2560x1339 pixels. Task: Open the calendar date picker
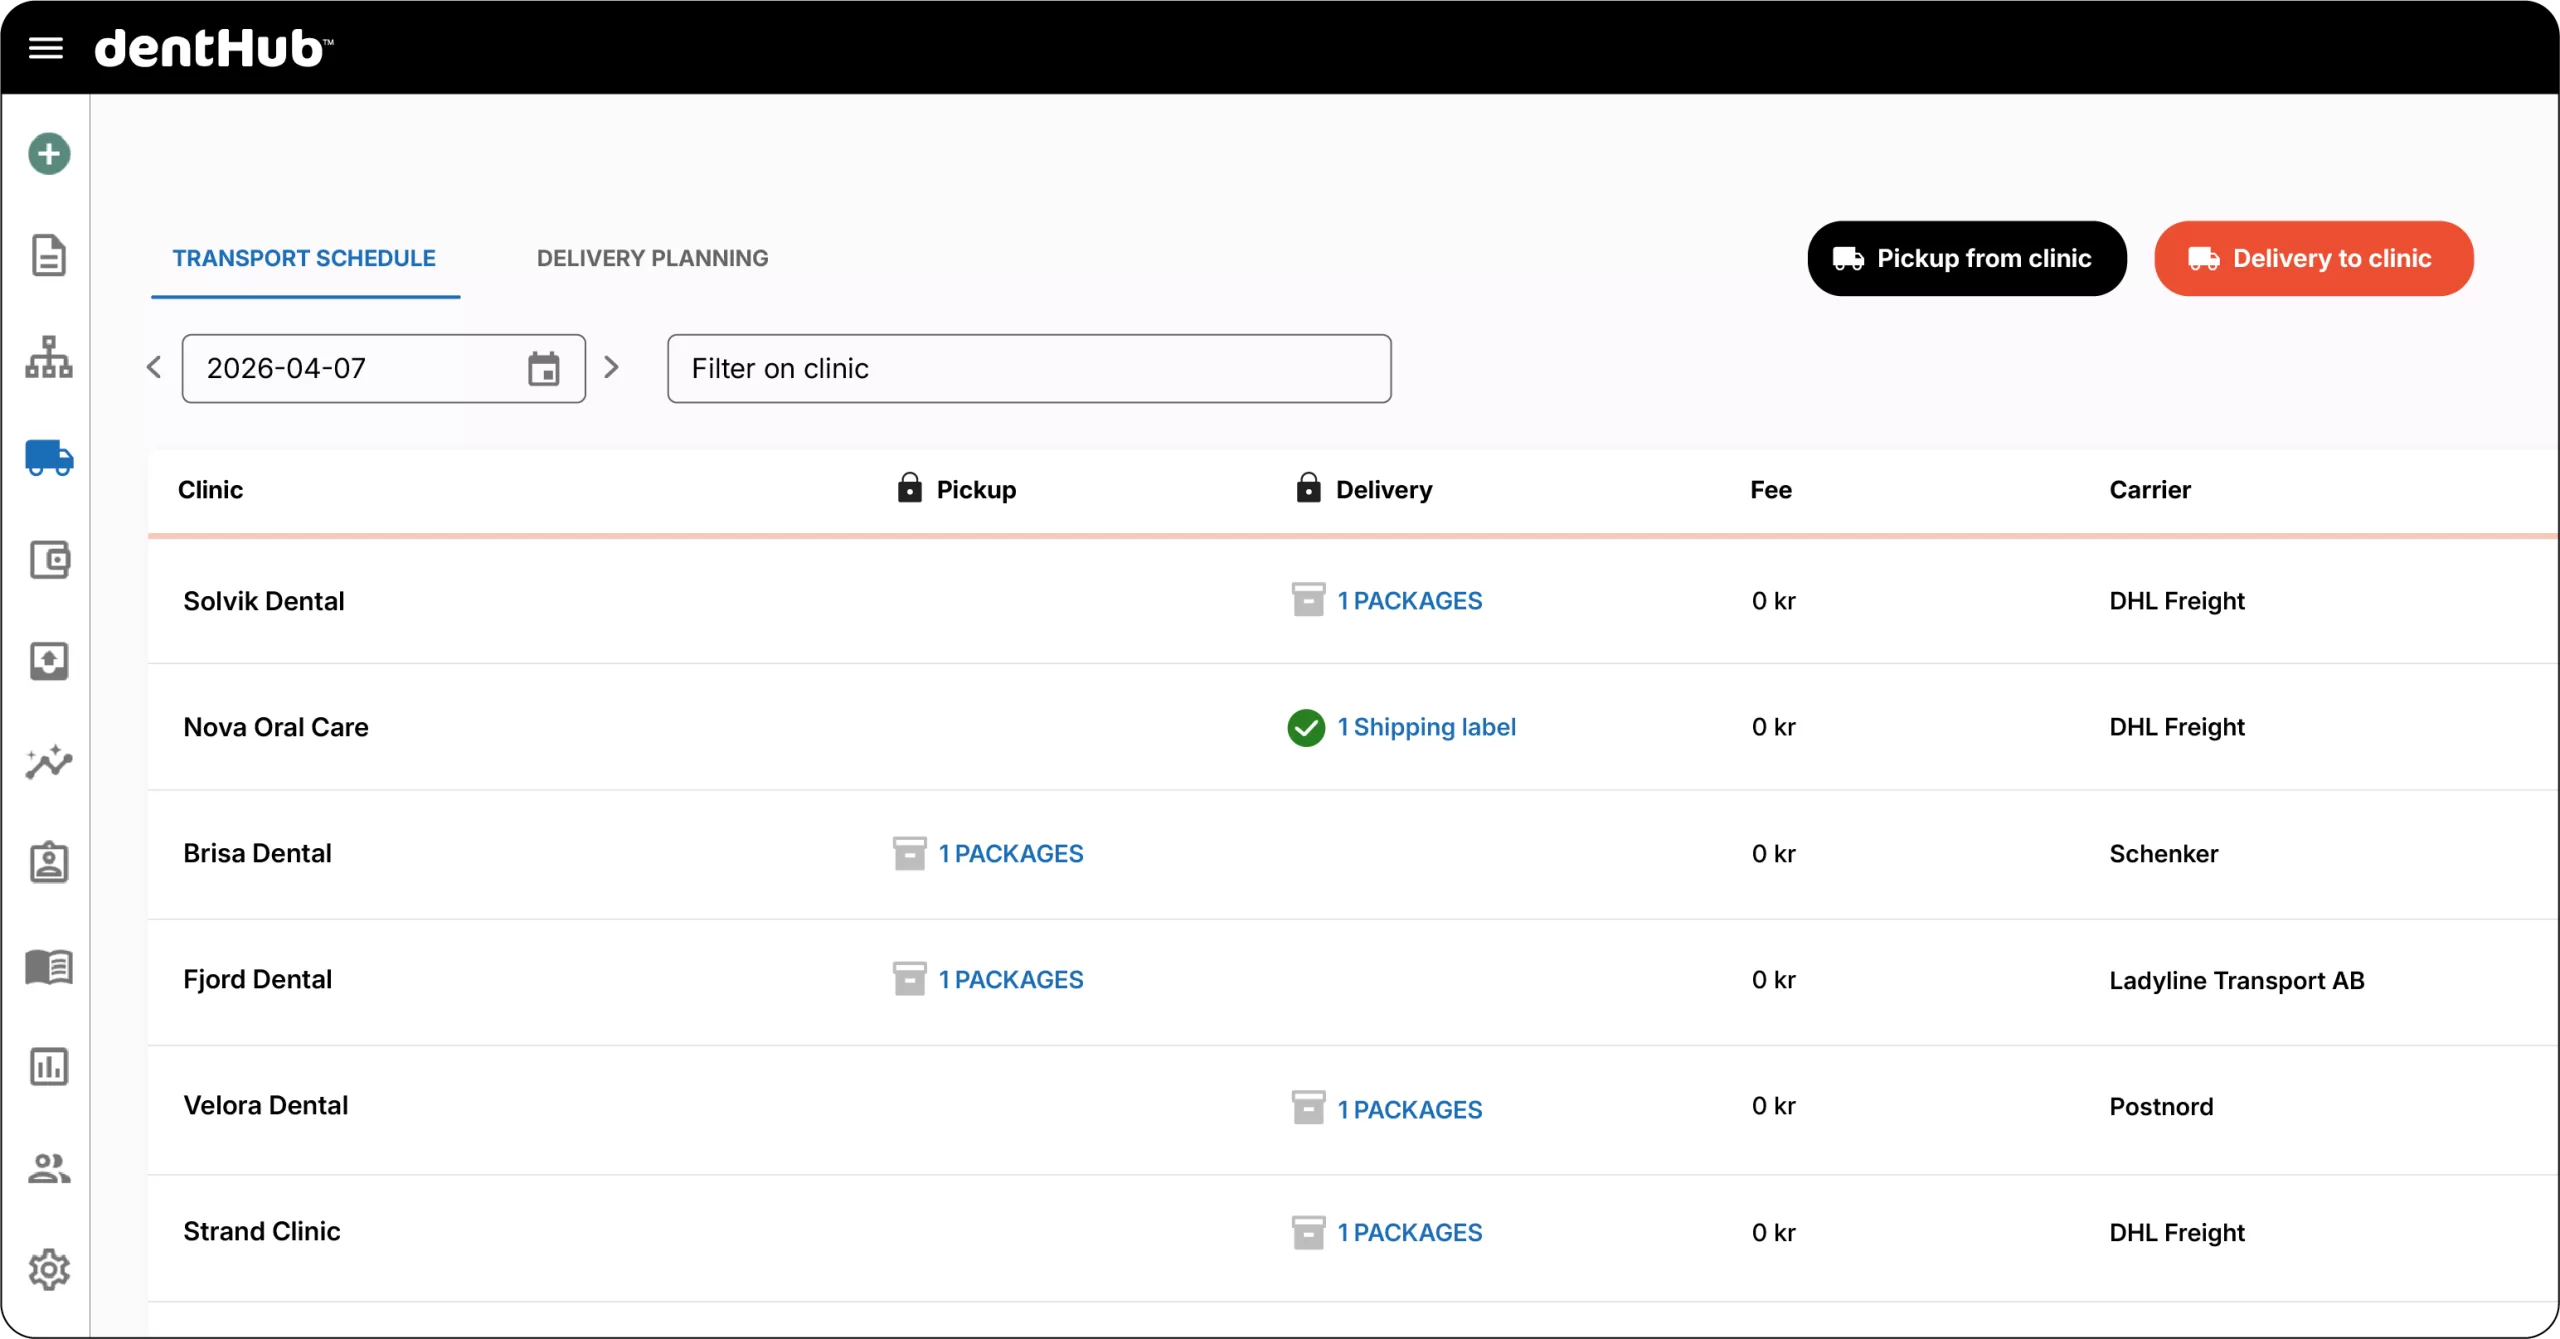click(x=543, y=369)
